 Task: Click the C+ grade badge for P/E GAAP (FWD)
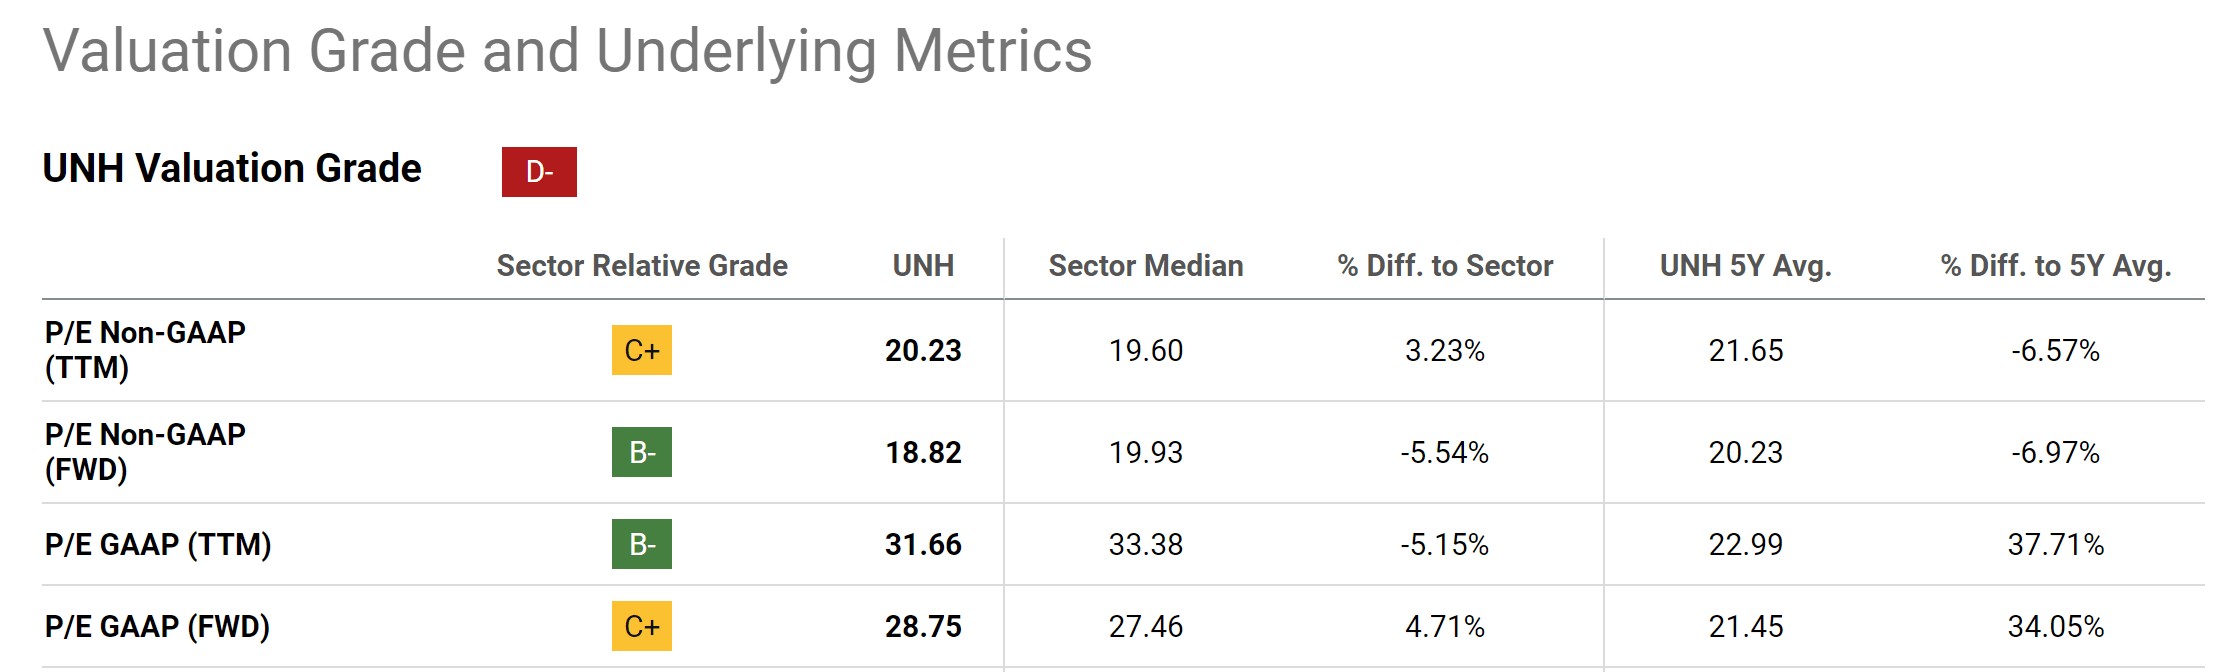[641, 626]
